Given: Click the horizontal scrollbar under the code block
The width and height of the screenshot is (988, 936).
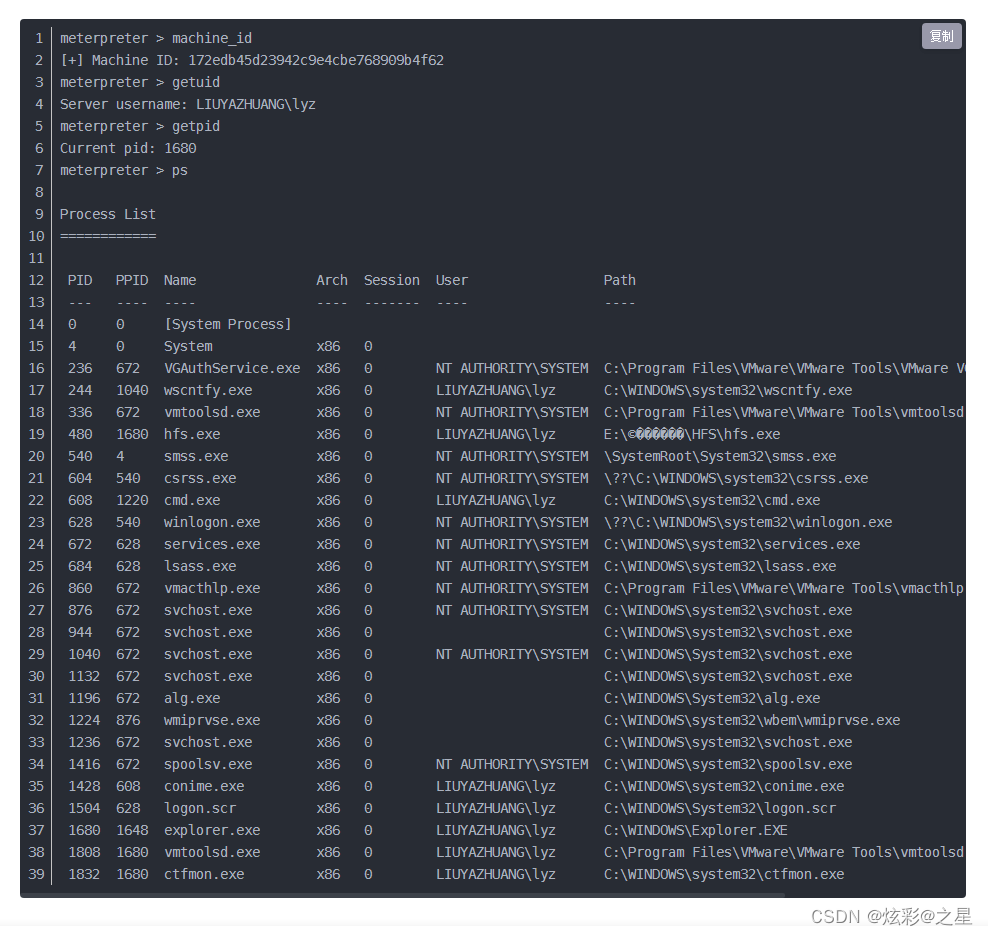Looking at the screenshot, I should (x=403, y=894).
